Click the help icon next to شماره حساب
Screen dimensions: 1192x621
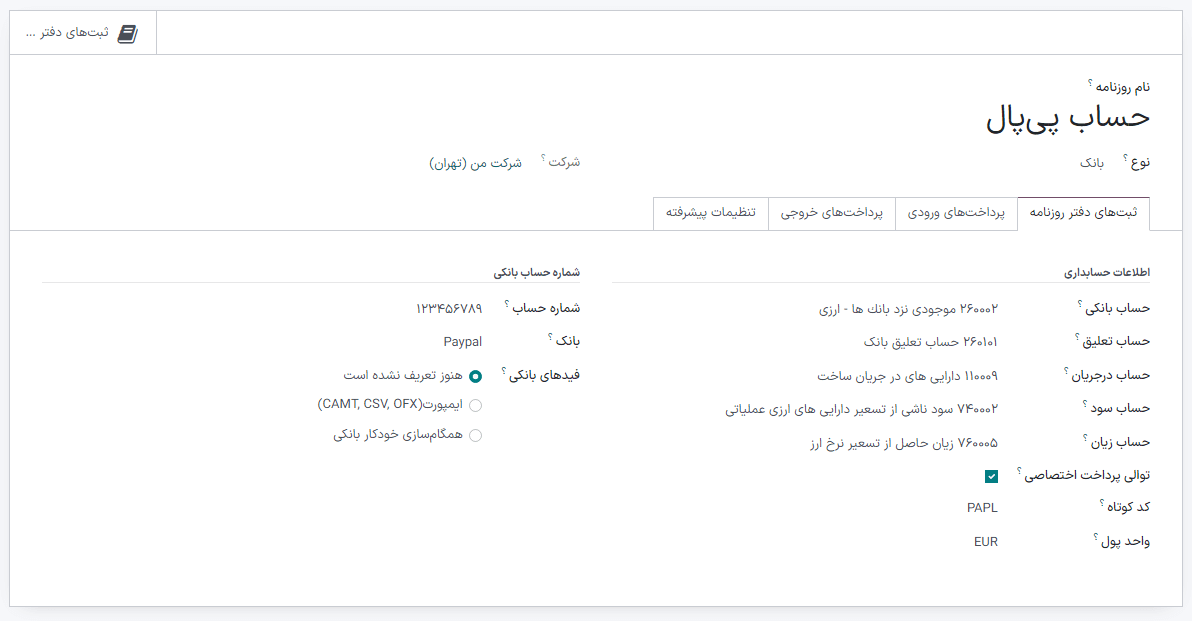click(x=508, y=303)
